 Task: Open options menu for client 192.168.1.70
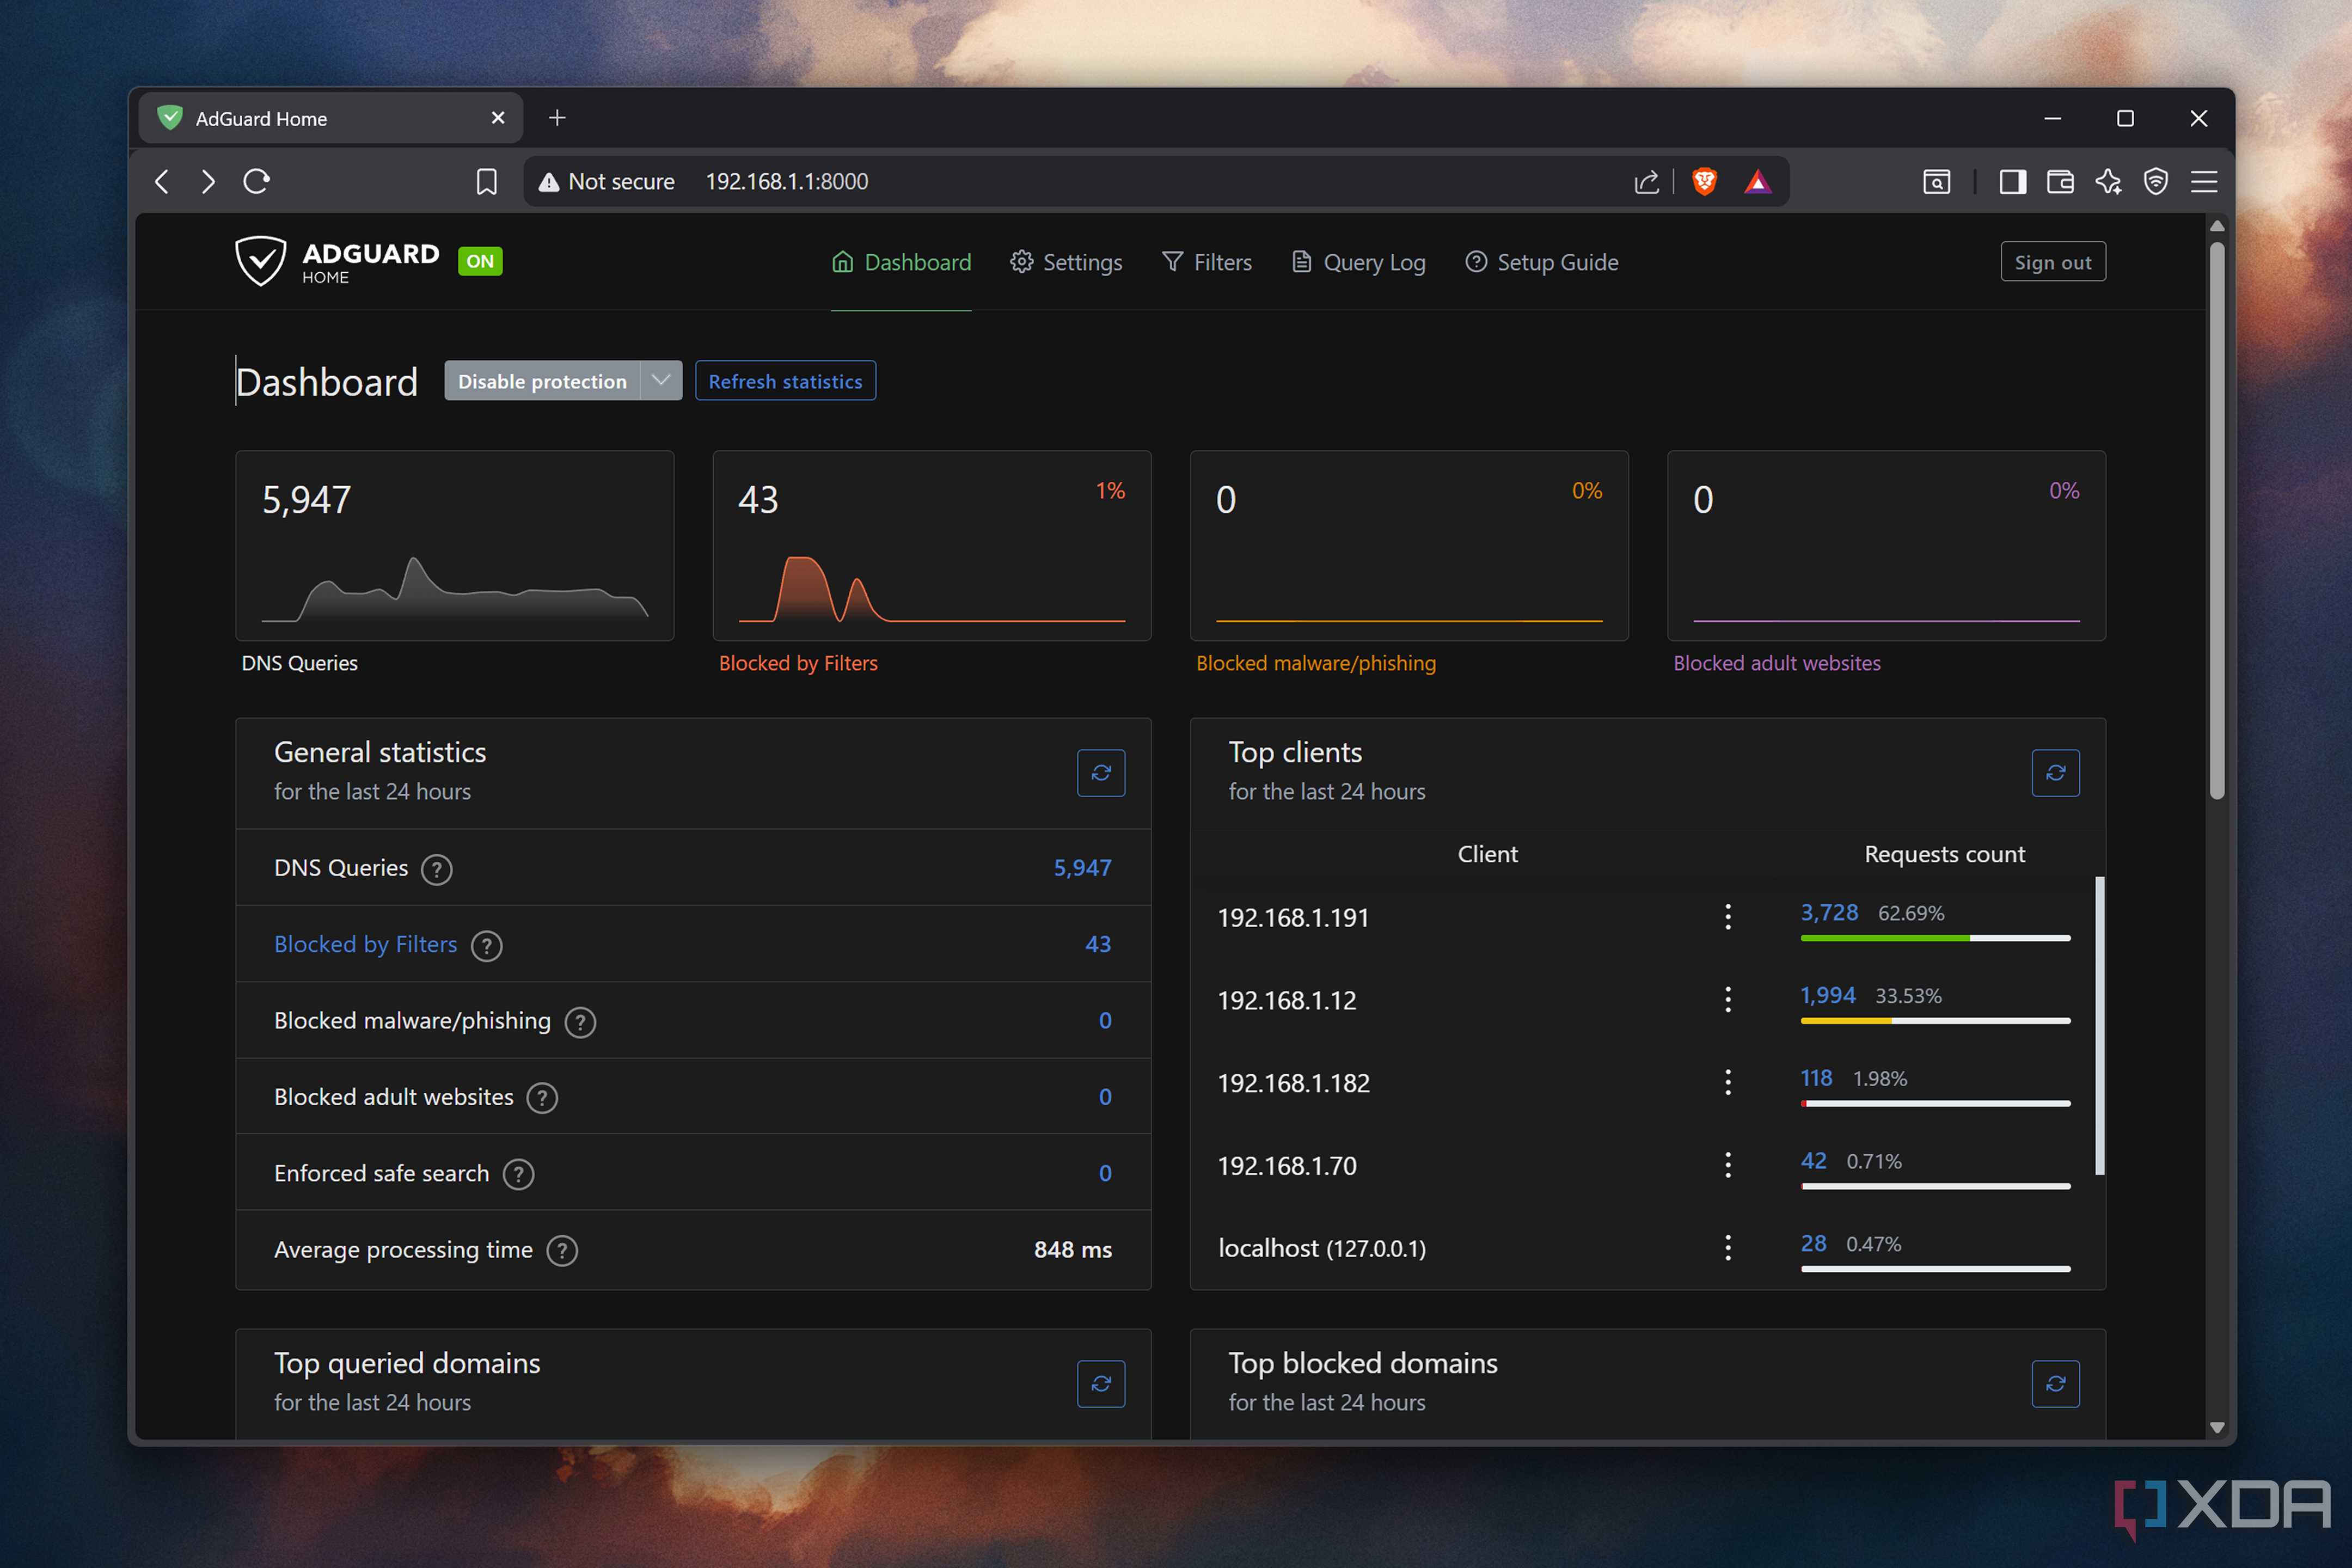(x=1728, y=1165)
